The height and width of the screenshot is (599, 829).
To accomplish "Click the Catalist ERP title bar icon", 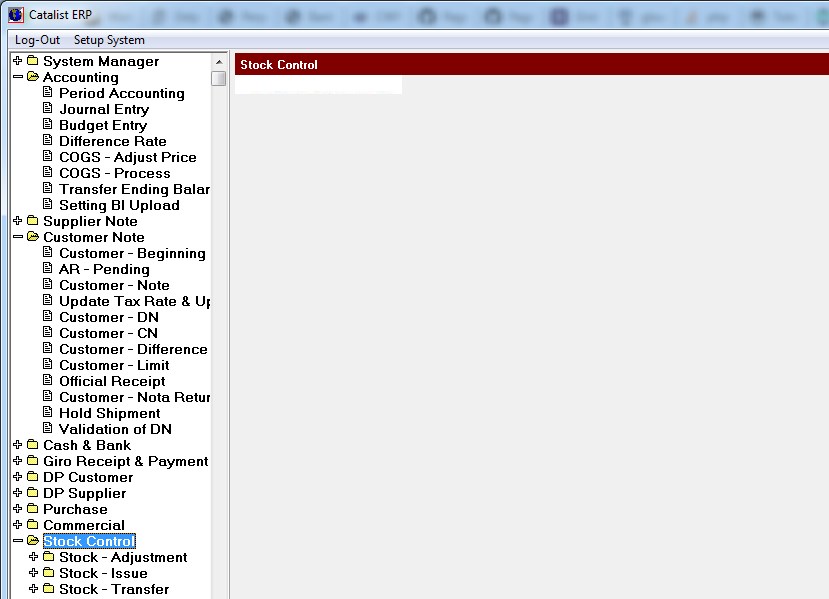I will [15, 15].
